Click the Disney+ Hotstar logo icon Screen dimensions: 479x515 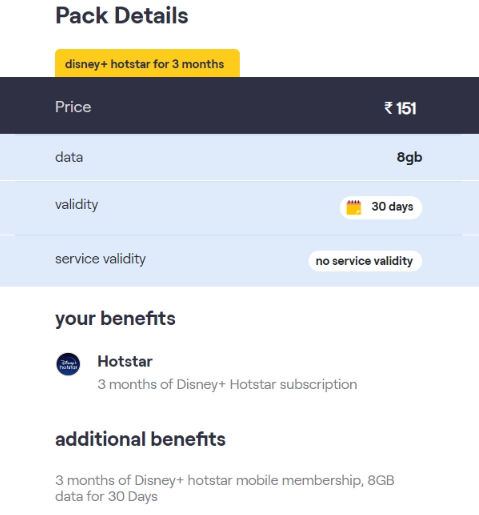pyautogui.click(x=68, y=364)
